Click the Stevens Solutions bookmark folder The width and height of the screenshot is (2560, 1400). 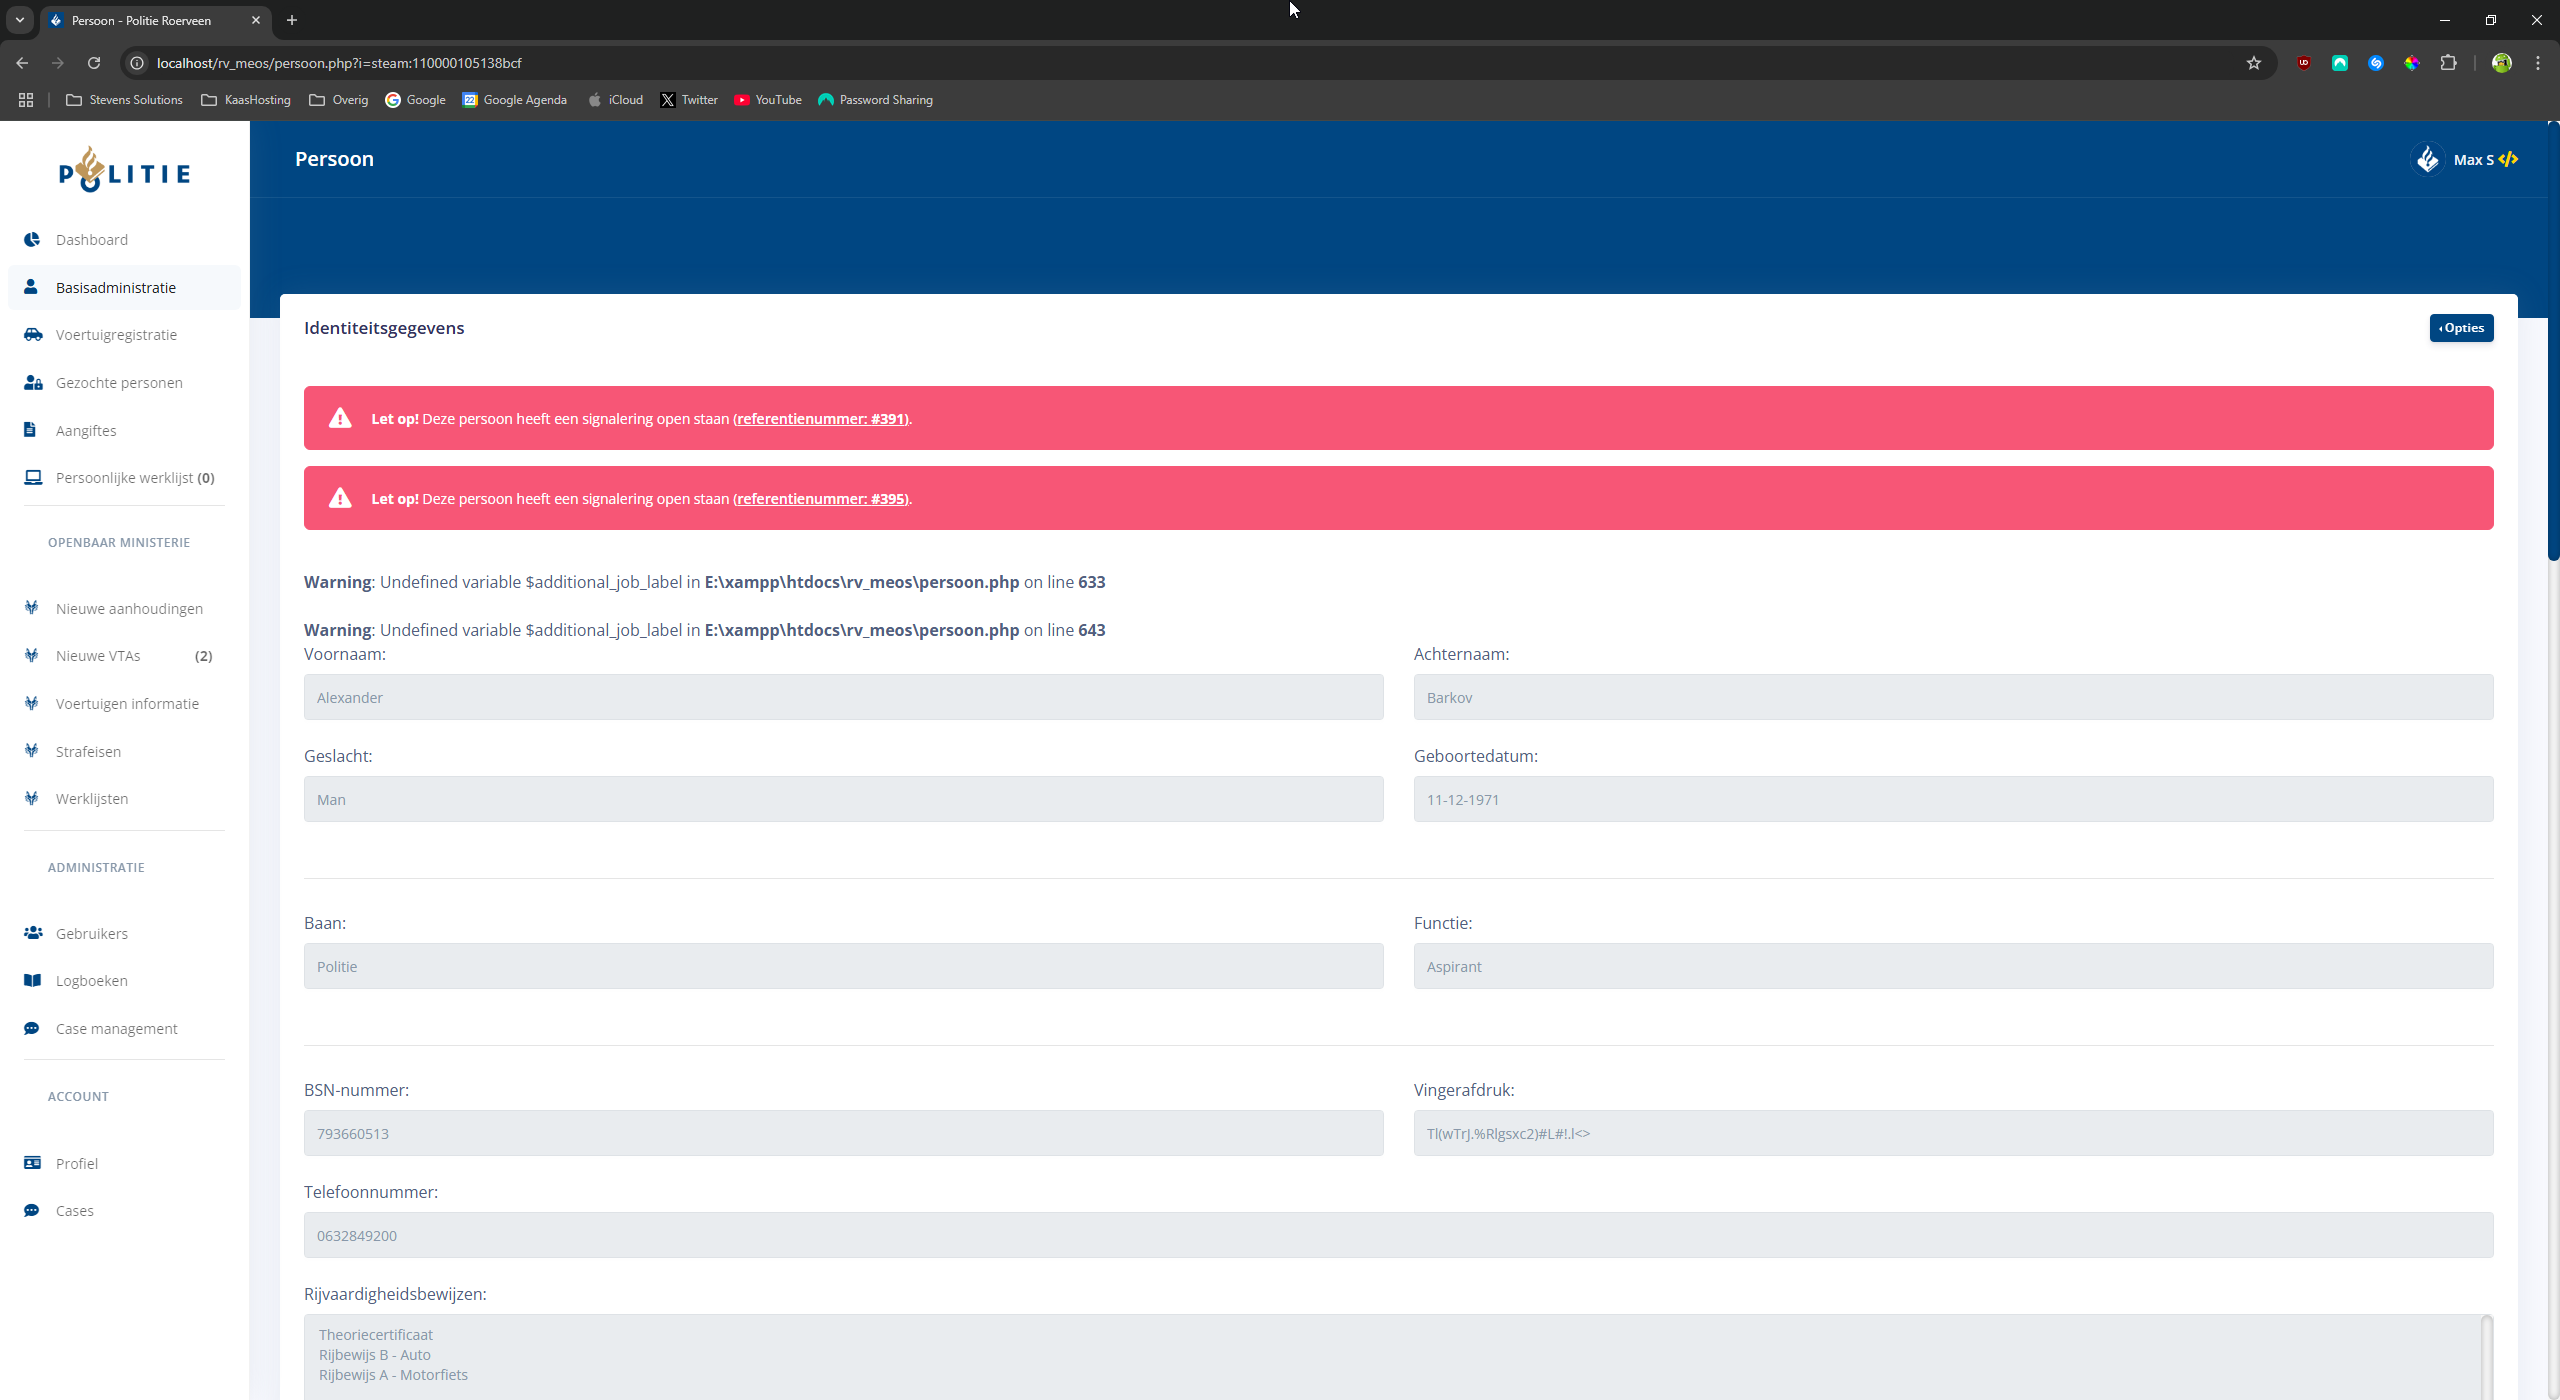pos(125,100)
